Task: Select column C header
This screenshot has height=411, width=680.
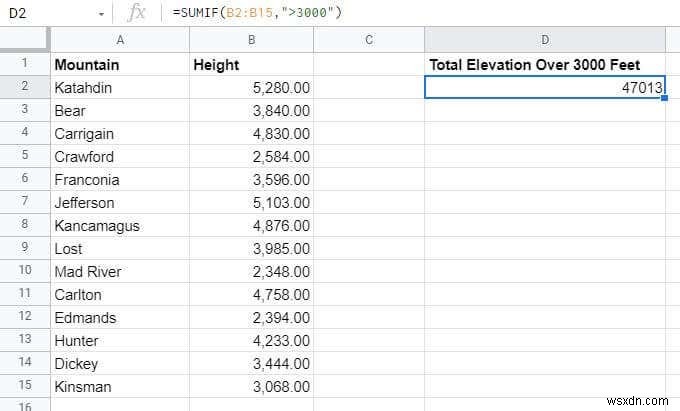Action: click(x=369, y=40)
